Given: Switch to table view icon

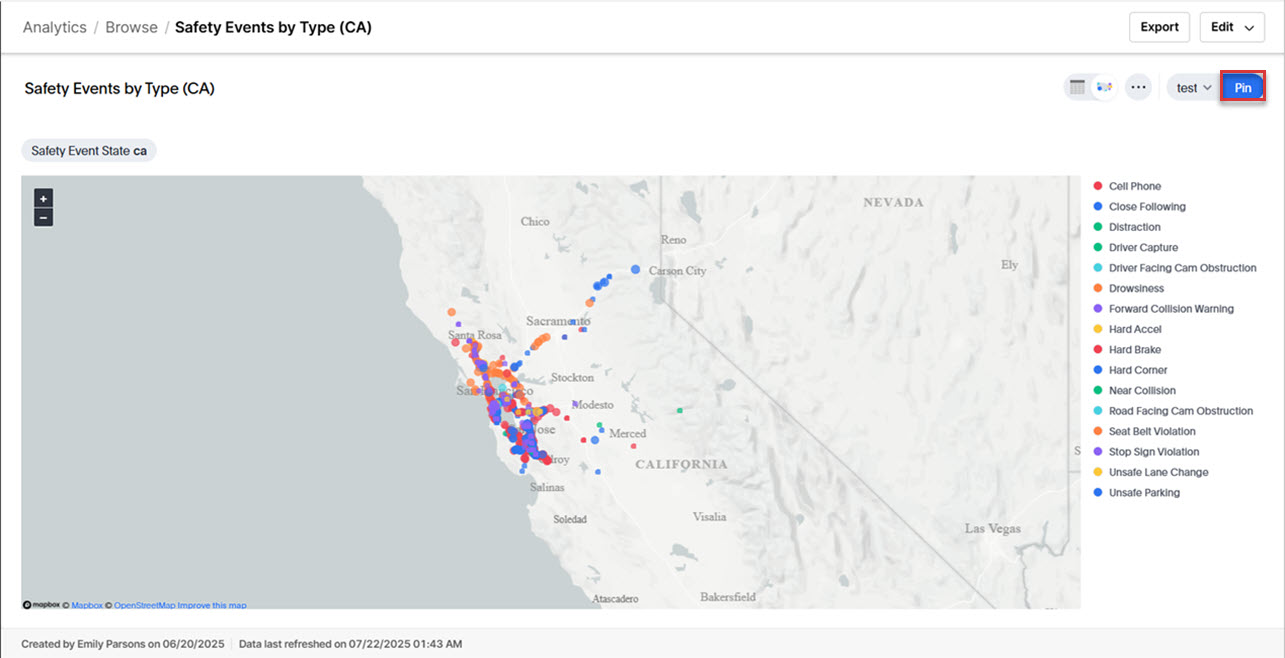Looking at the screenshot, I should pos(1077,88).
